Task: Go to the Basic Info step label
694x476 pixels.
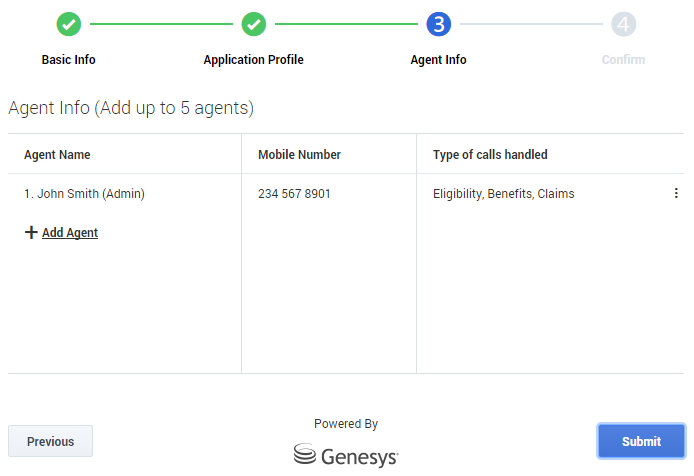Action: (69, 60)
